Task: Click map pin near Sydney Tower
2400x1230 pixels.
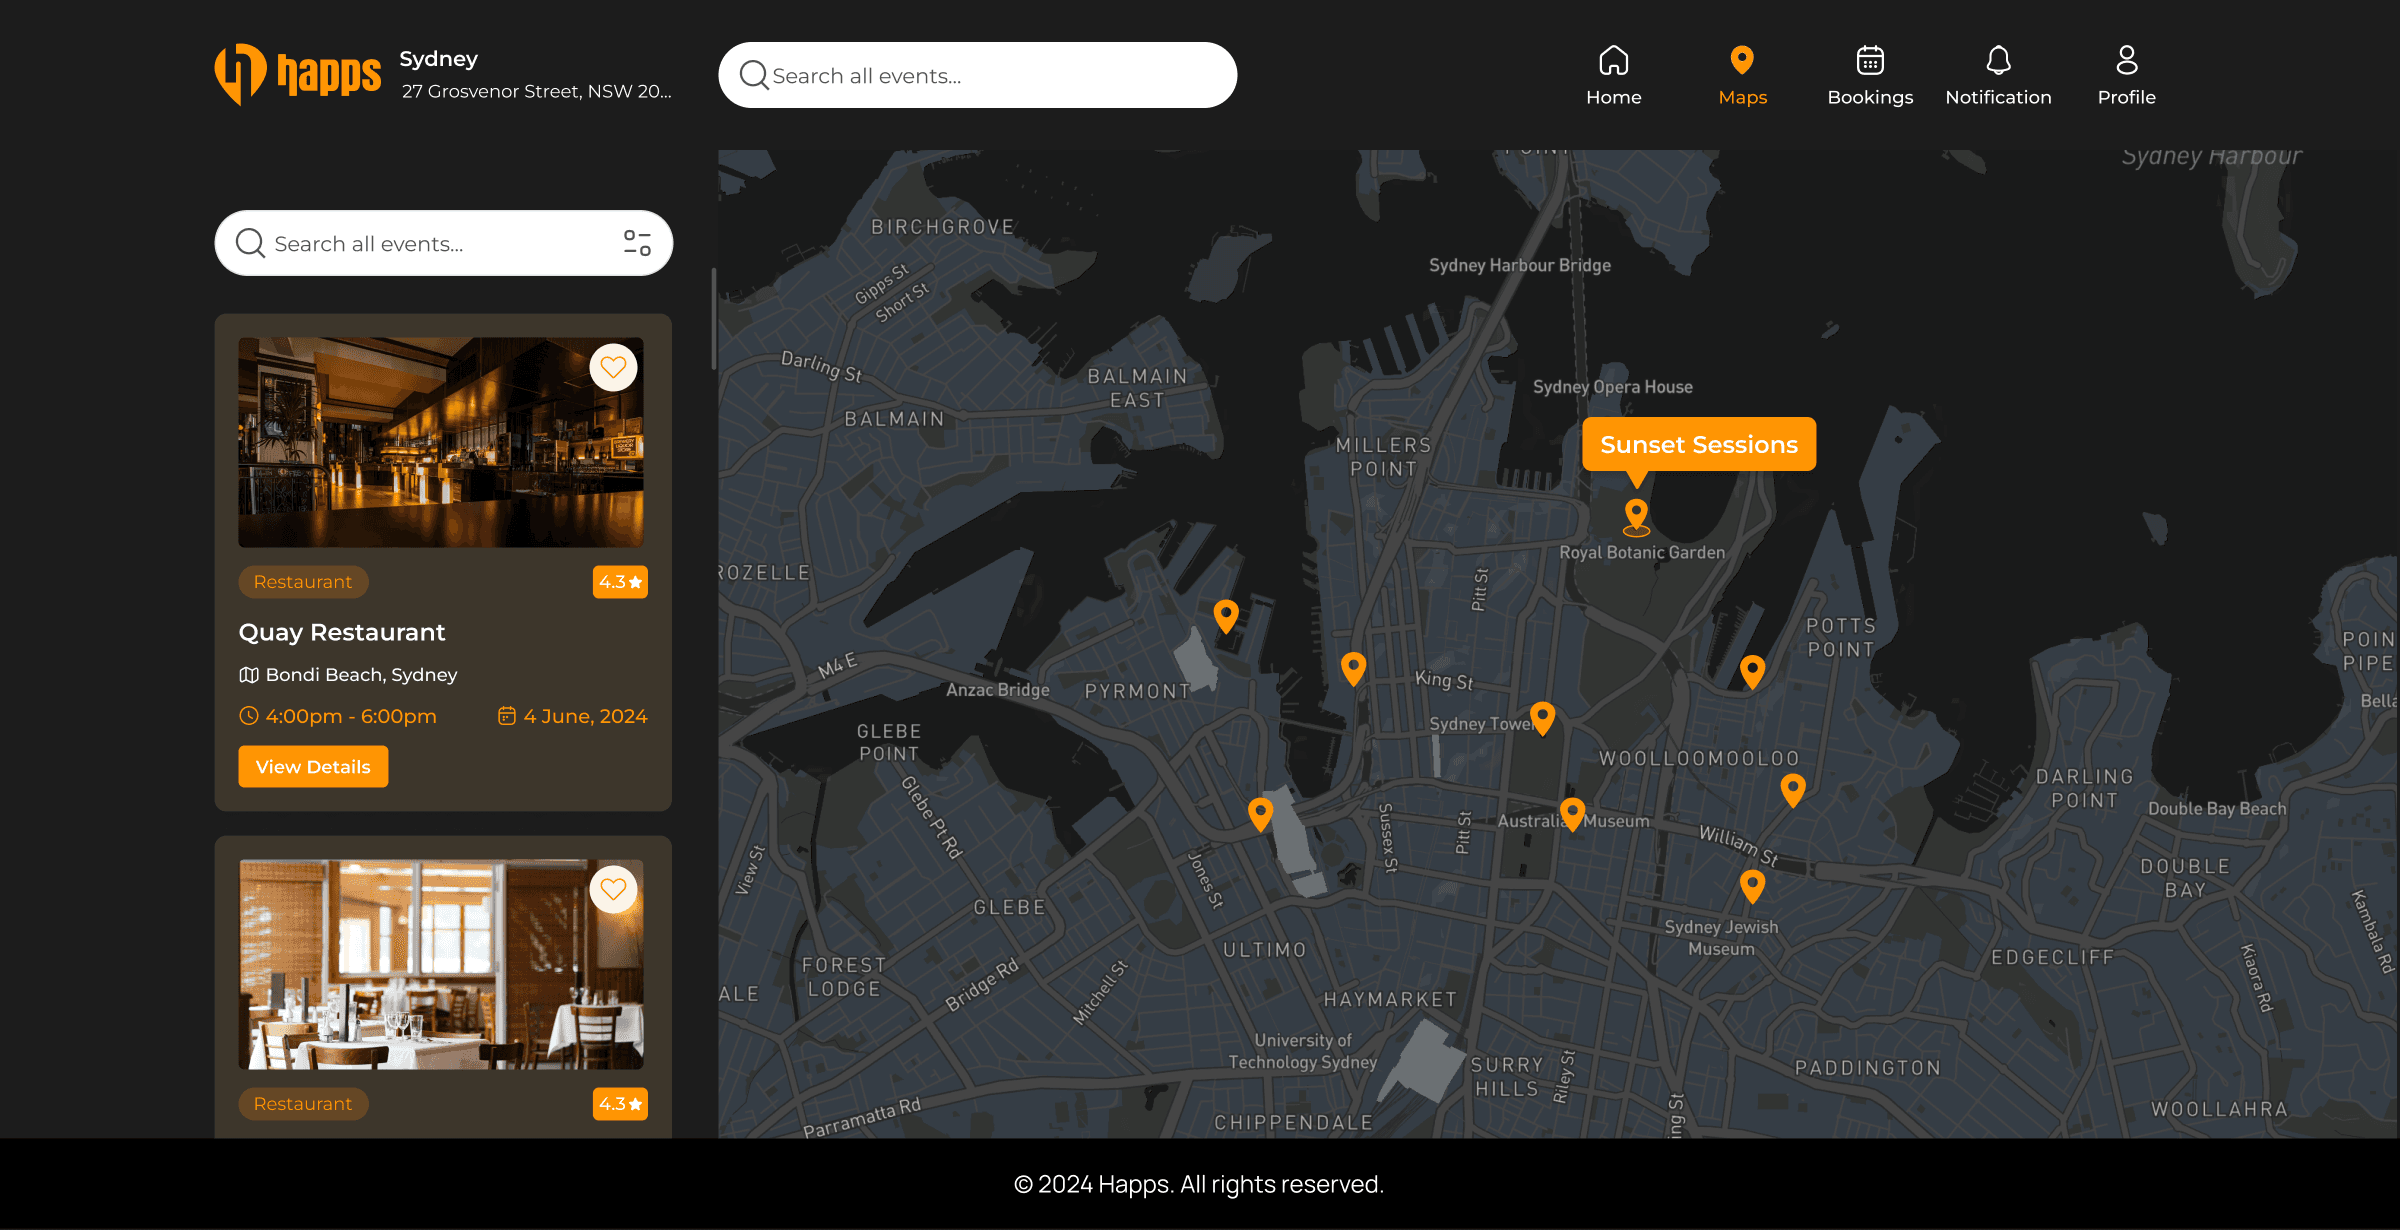Action: (1543, 716)
